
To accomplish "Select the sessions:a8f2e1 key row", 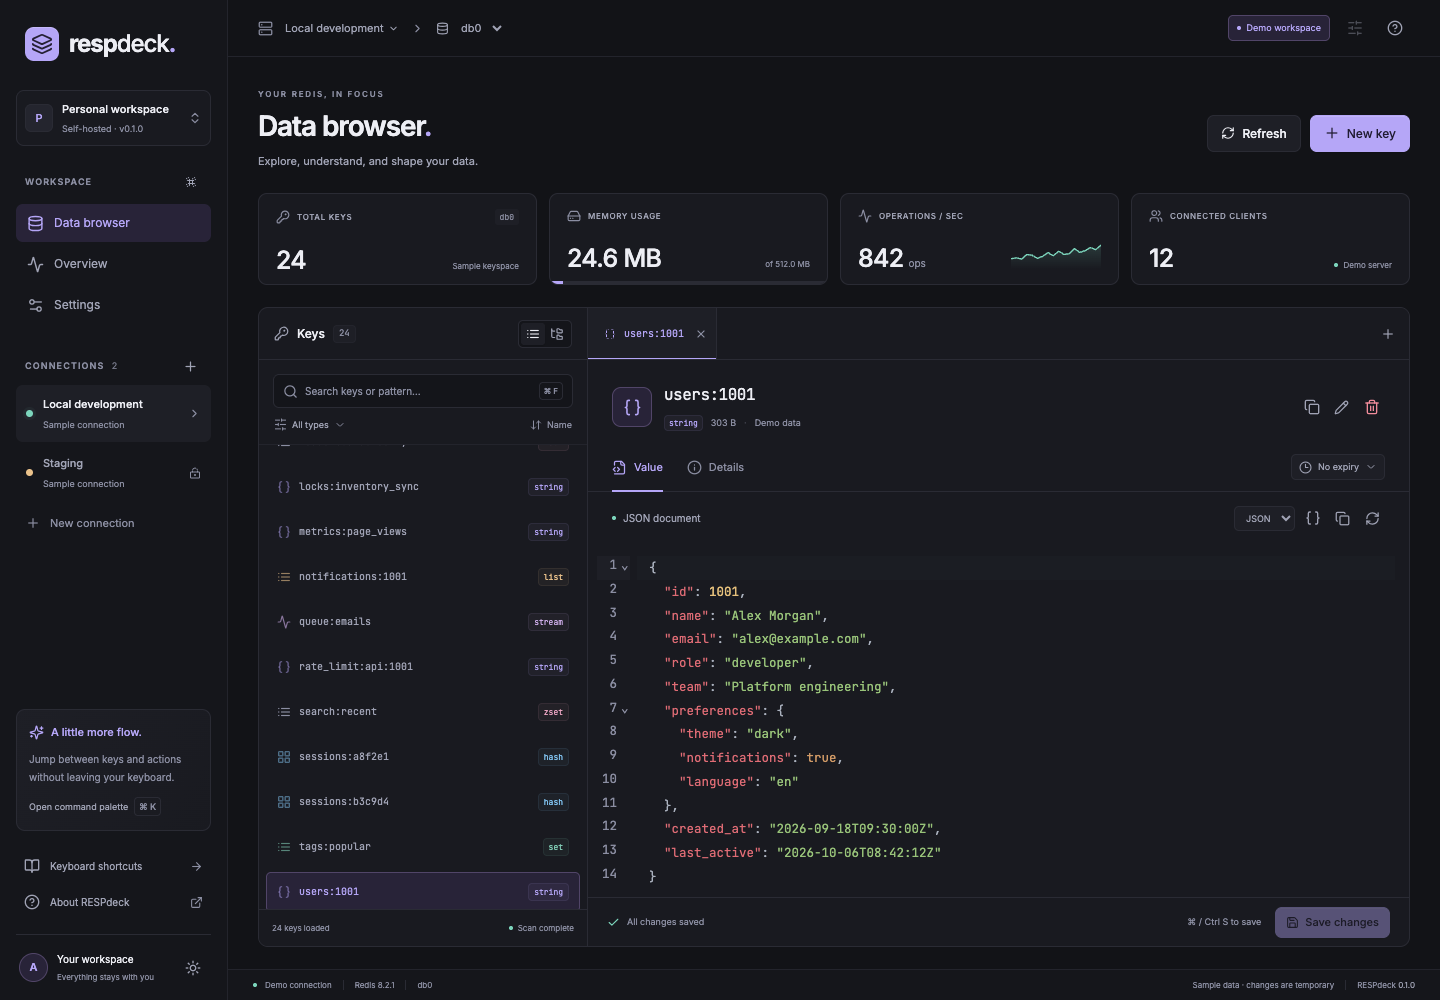I will point(423,757).
